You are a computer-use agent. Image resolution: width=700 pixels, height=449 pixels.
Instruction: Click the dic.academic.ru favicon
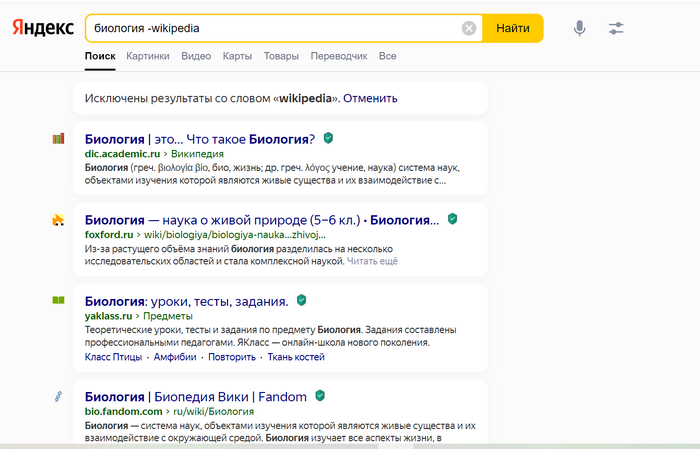tap(58, 139)
